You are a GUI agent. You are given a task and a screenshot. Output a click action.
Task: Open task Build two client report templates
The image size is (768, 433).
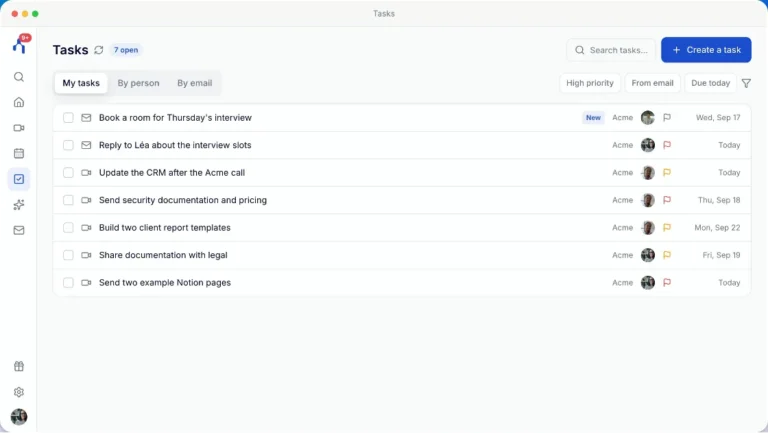[165, 227]
